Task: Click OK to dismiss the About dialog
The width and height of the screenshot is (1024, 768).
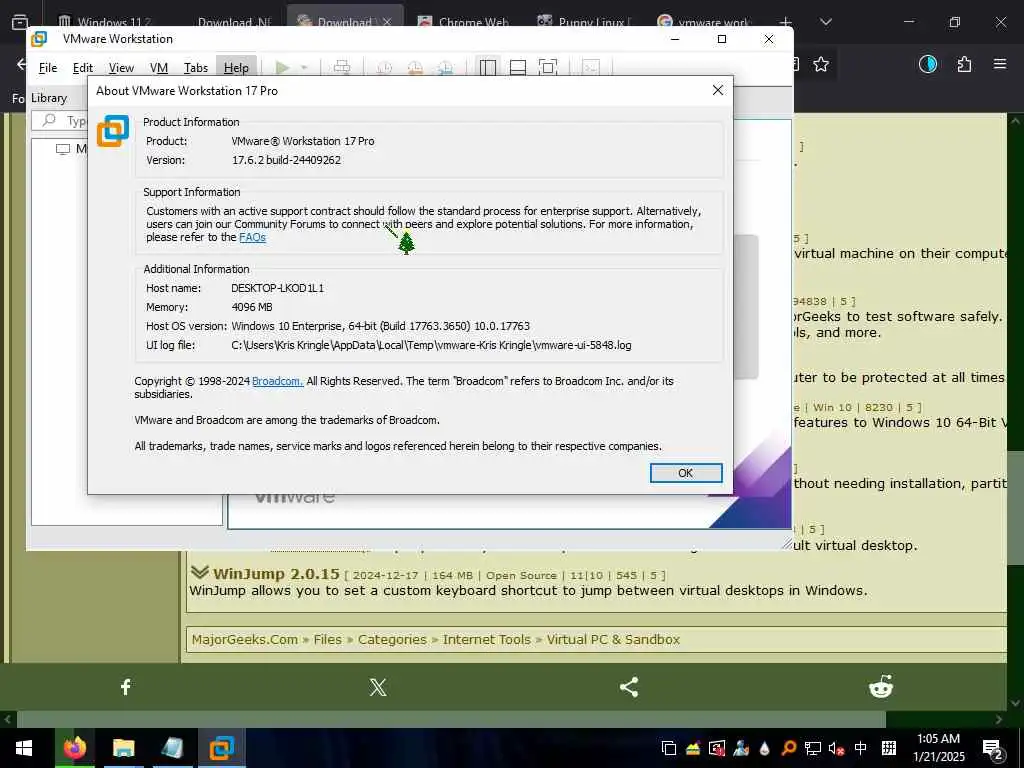Action: [x=686, y=473]
